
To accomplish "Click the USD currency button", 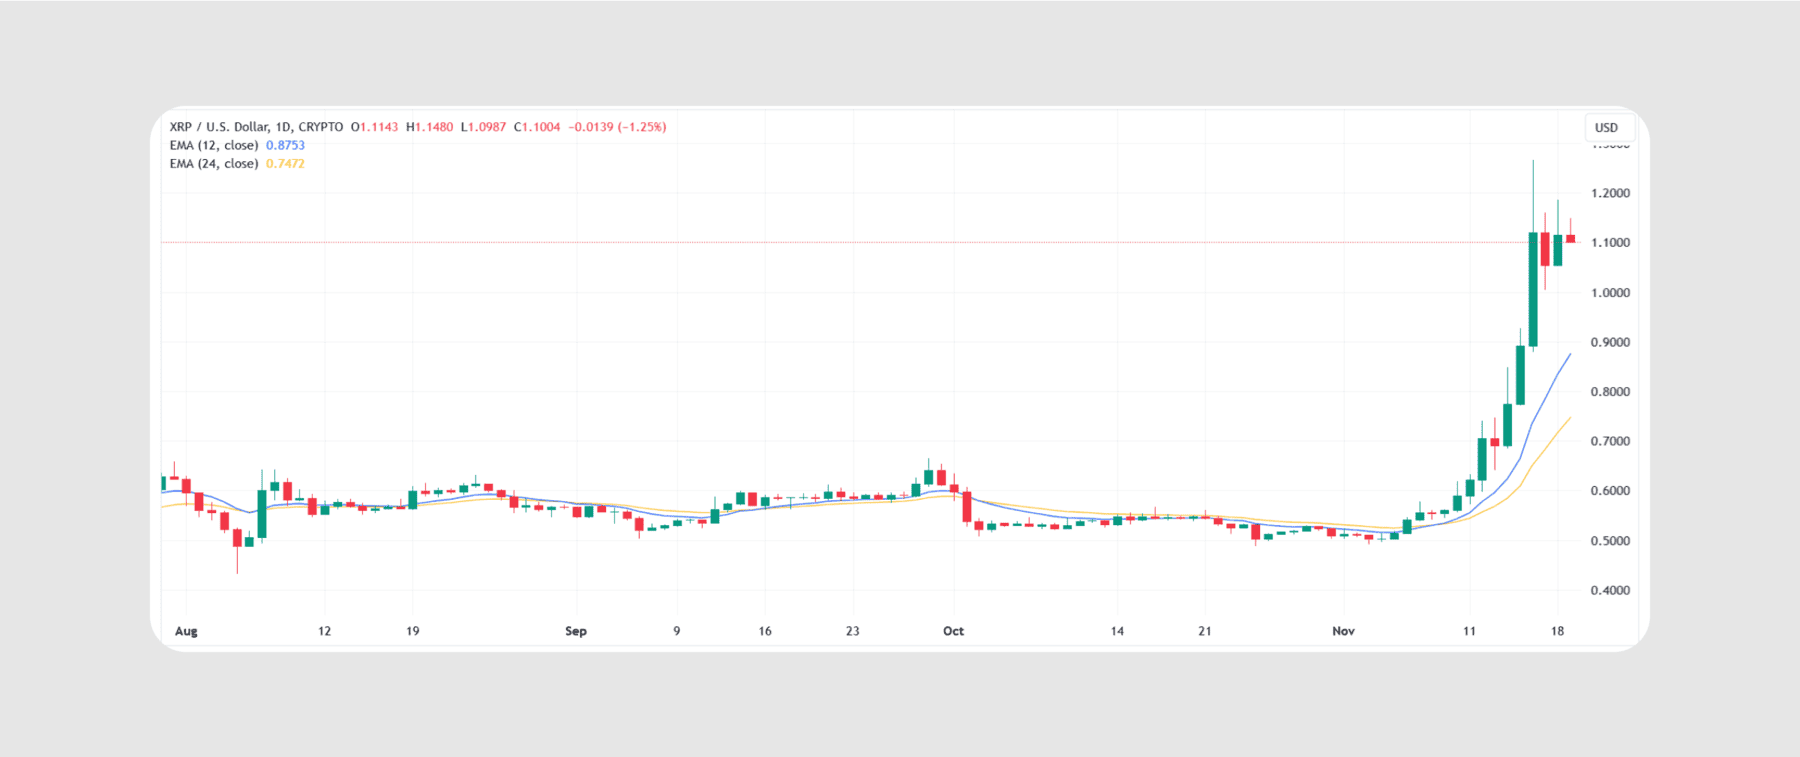I will point(1608,128).
